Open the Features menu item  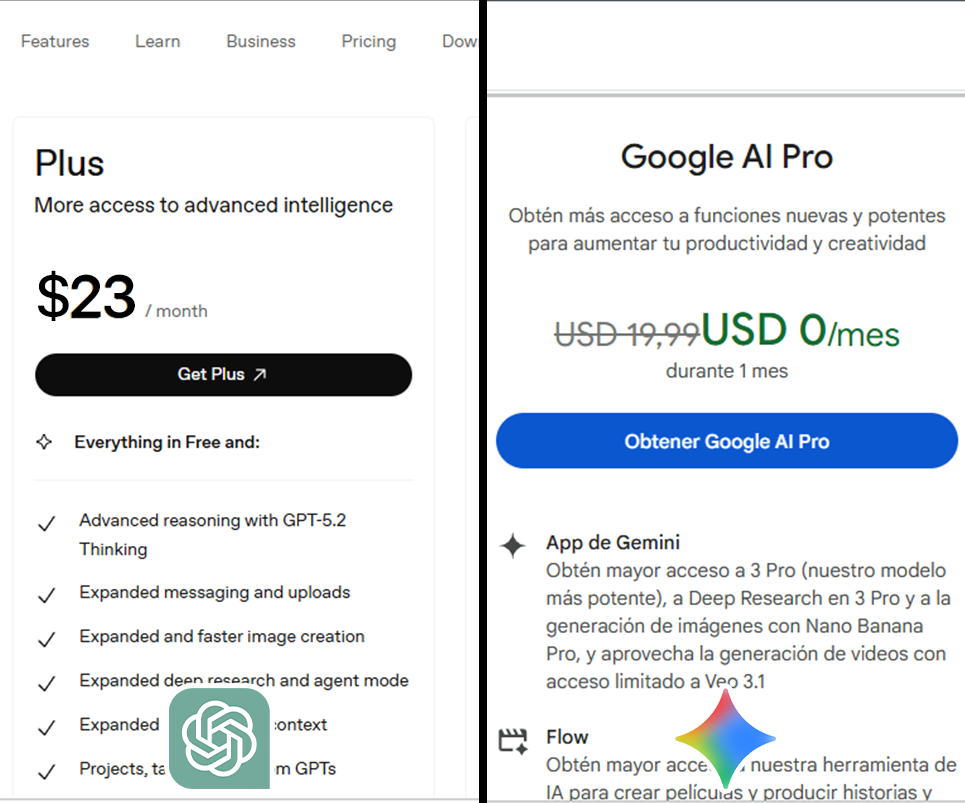(x=55, y=41)
